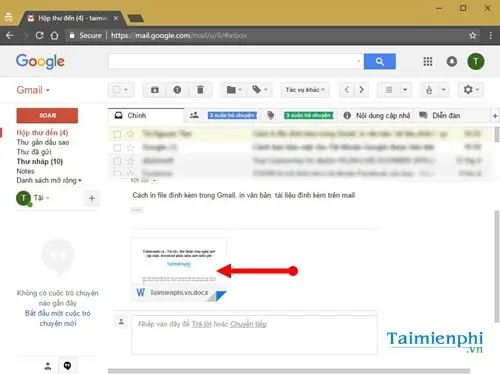Viewport: 500px width, 374px height.
Task: Delete with the trash icon
Action: (x=200, y=90)
